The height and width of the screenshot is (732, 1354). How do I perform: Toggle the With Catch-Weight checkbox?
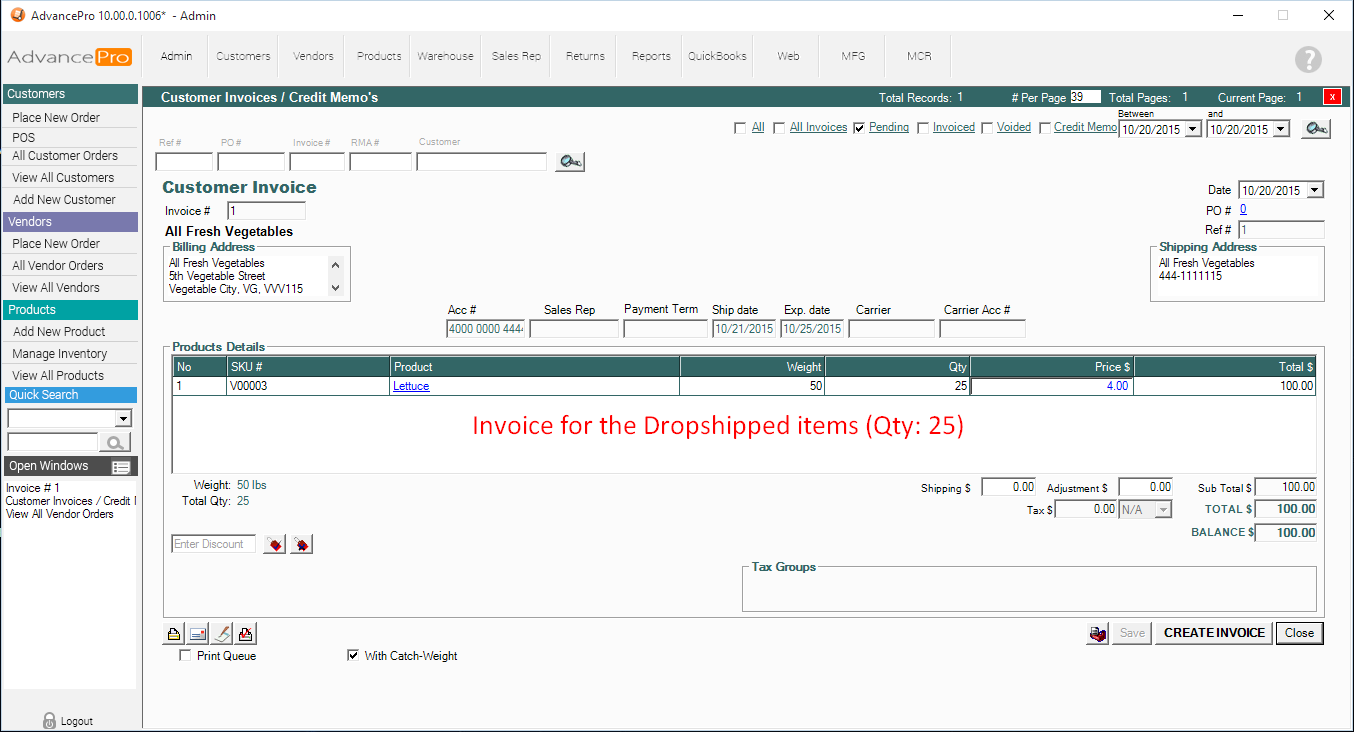coord(352,656)
